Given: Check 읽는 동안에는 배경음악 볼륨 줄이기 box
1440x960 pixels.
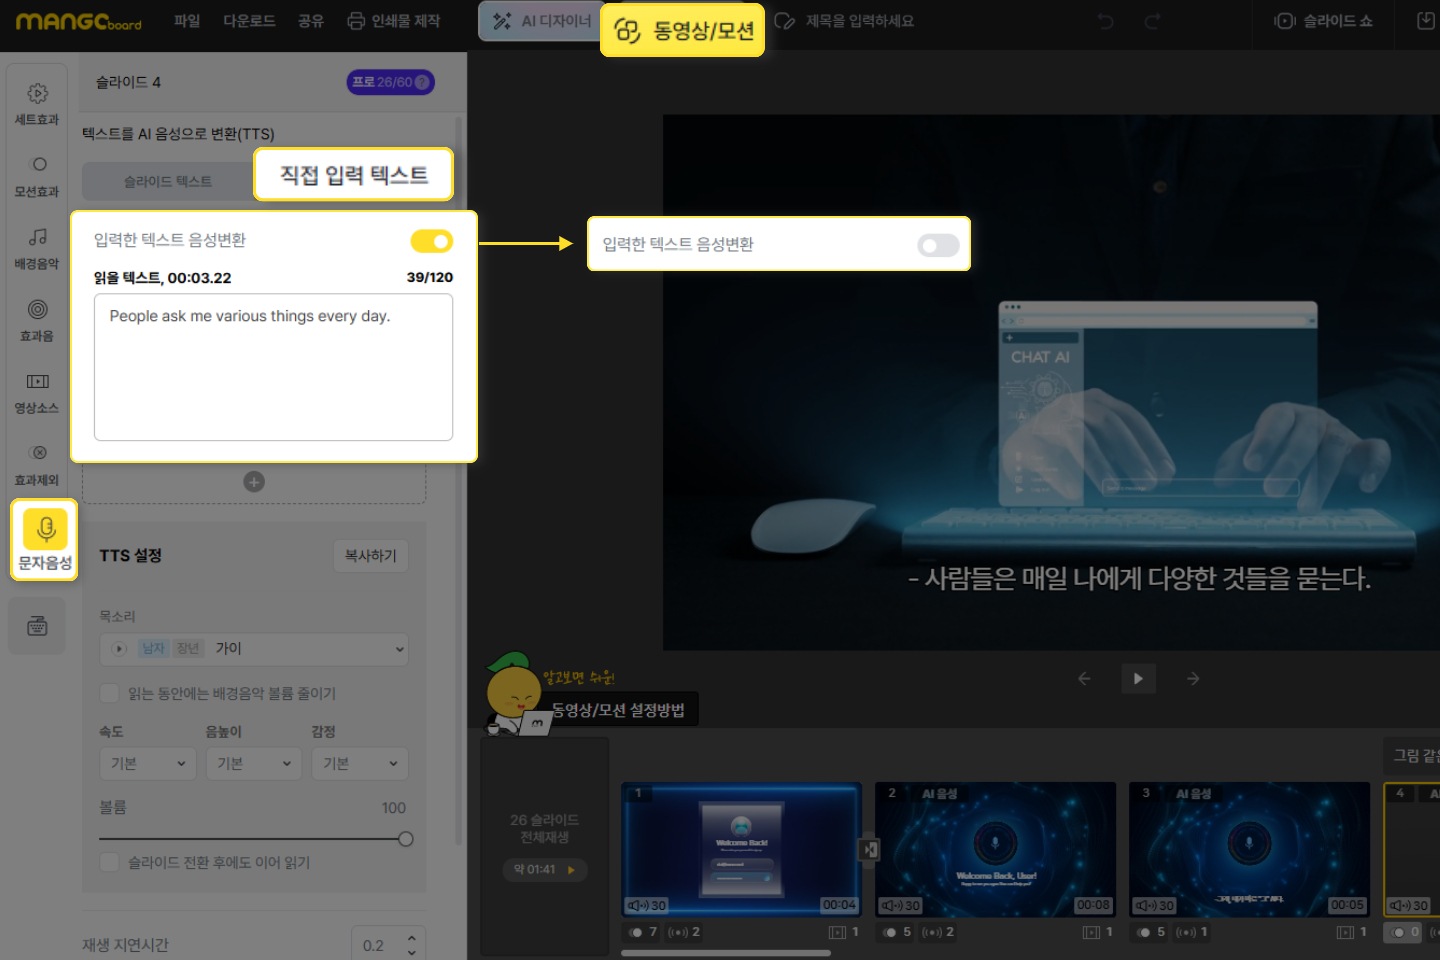Looking at the screenshot, I should (110, 693).
